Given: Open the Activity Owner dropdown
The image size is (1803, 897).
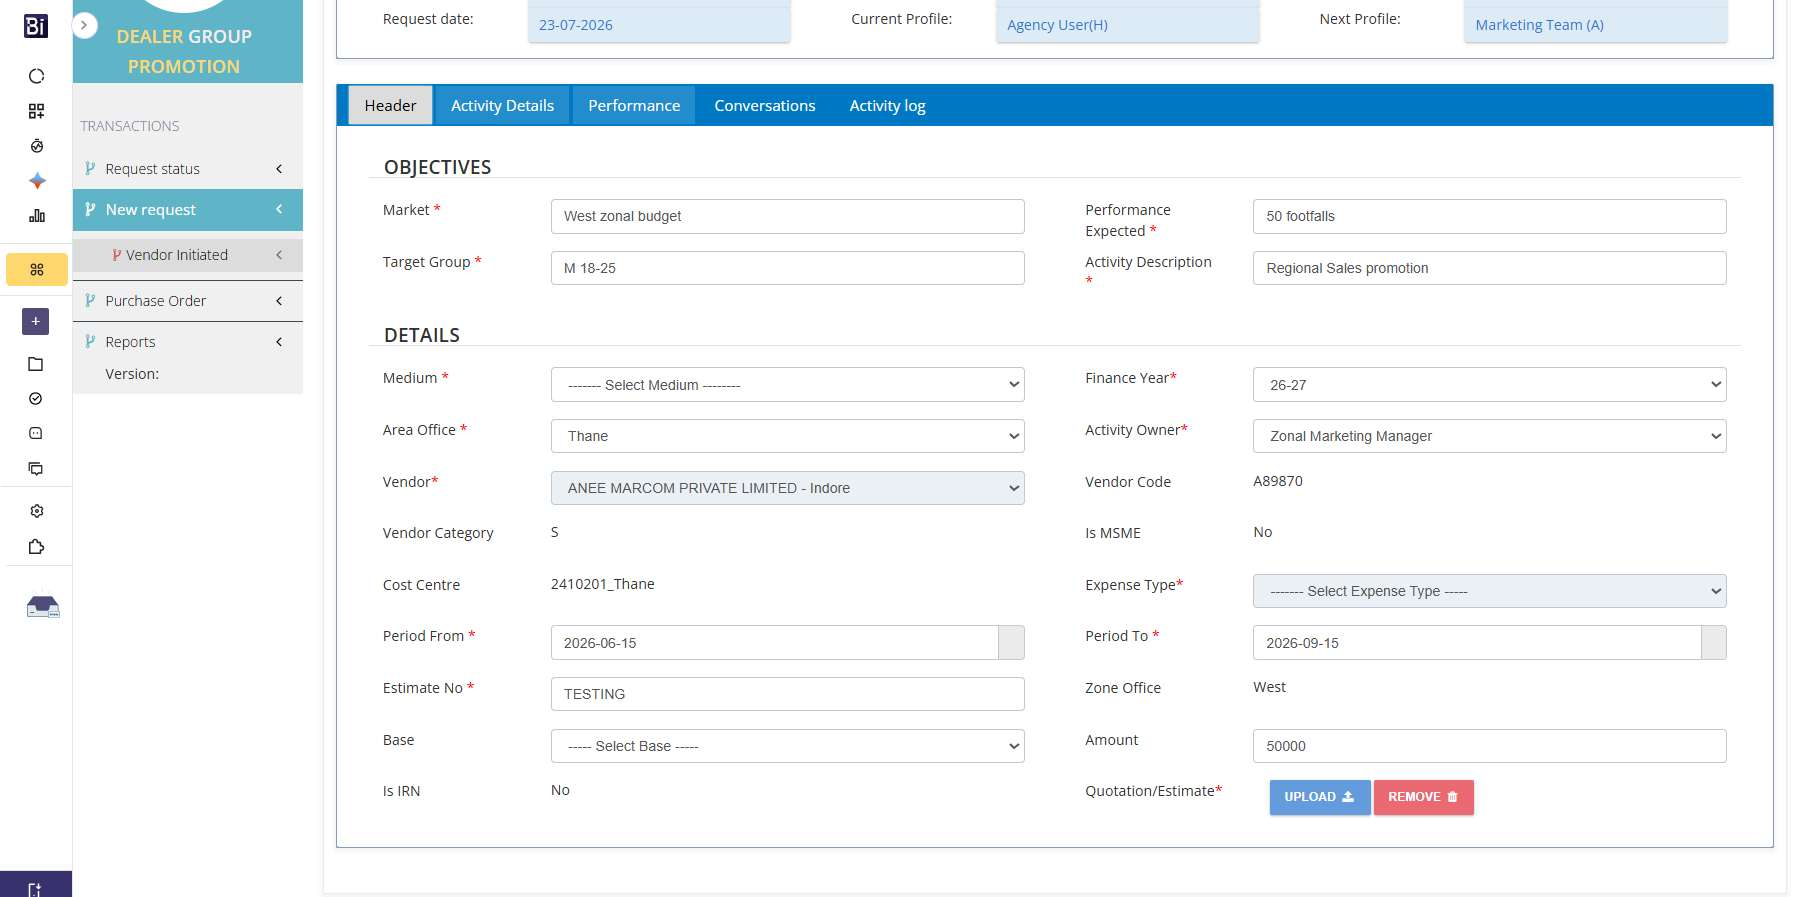Looking at the screenshot, I should tap(1489, 436).
